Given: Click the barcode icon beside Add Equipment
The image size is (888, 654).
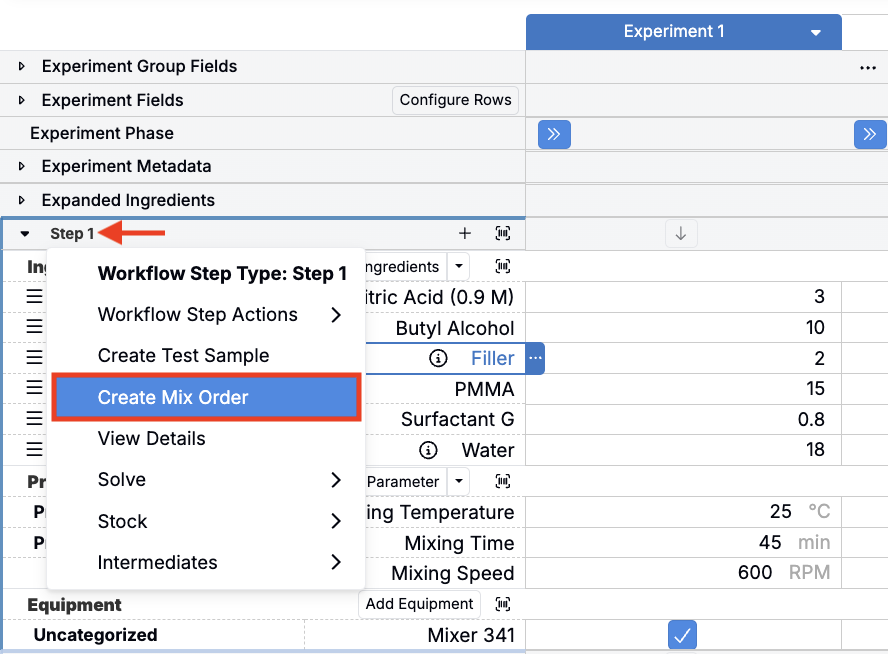Looking at the screenshot, I should coord(503,604).
